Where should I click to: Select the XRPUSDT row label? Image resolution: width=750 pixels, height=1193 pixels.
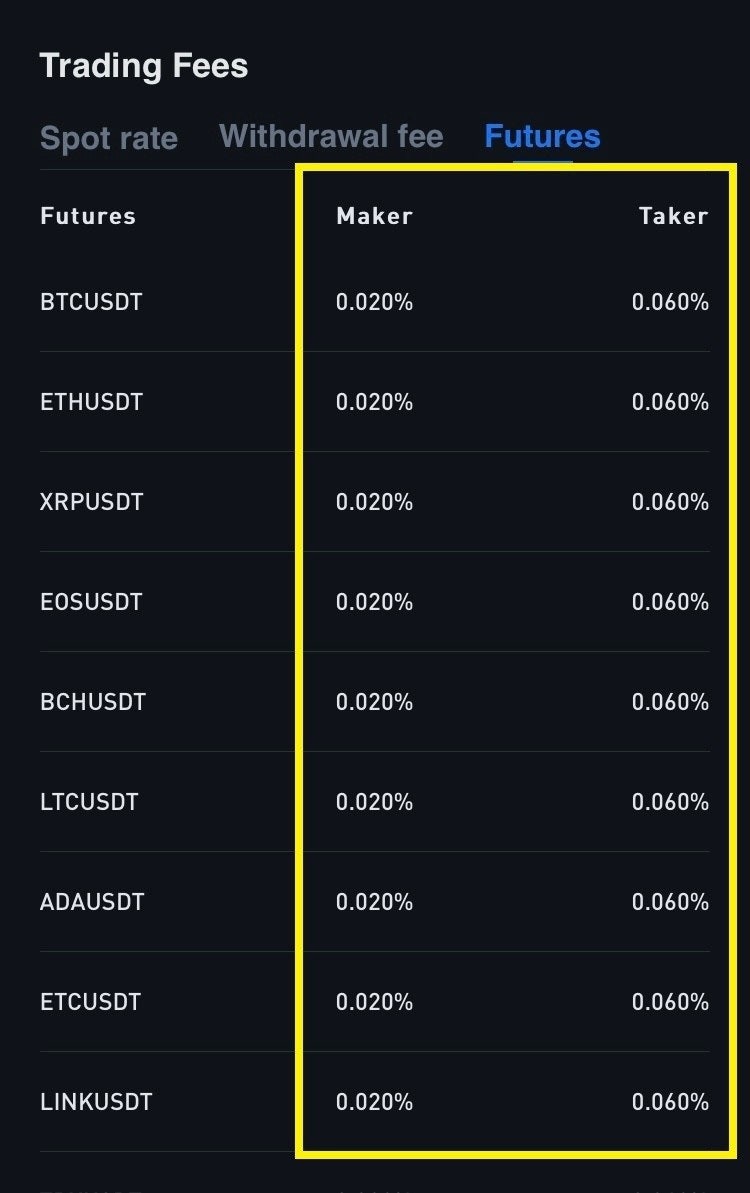[91, 502]
